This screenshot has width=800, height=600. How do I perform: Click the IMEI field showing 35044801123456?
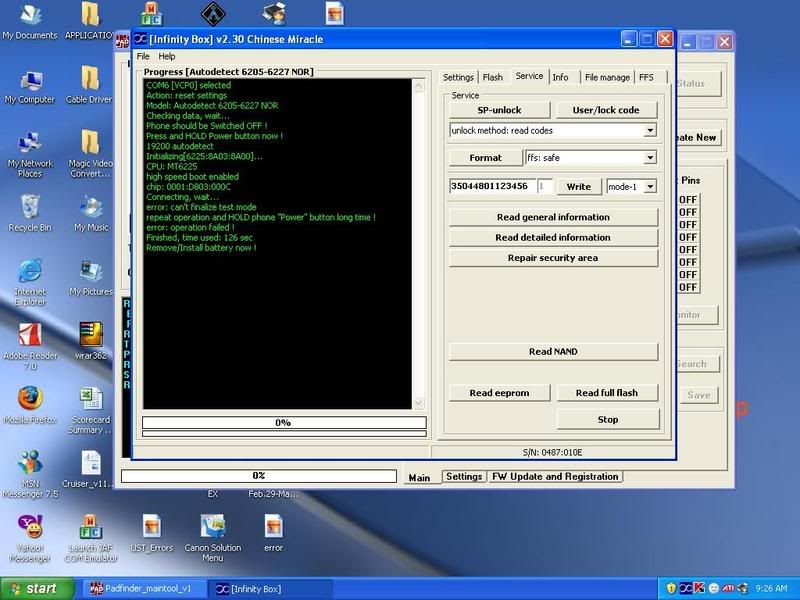pyautogui.click(x=493, y=186)
